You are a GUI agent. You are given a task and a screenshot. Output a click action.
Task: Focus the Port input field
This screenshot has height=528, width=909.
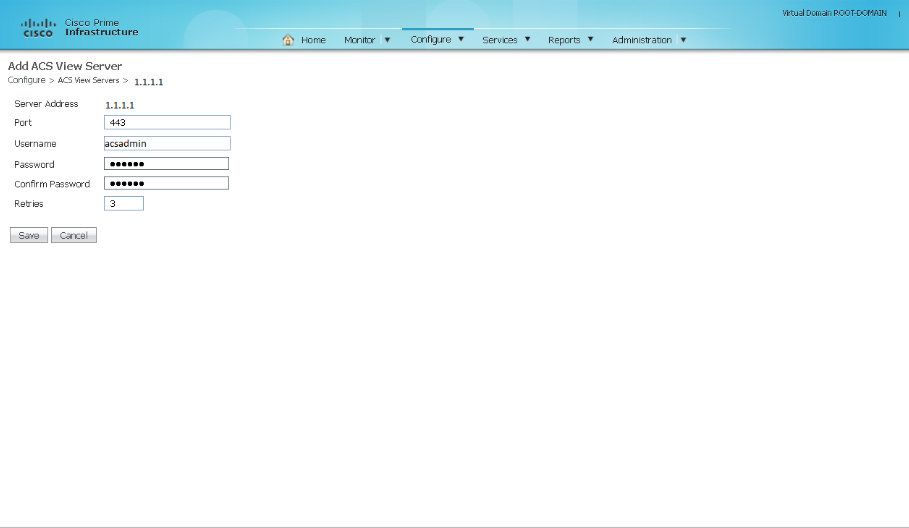[167, 122]
